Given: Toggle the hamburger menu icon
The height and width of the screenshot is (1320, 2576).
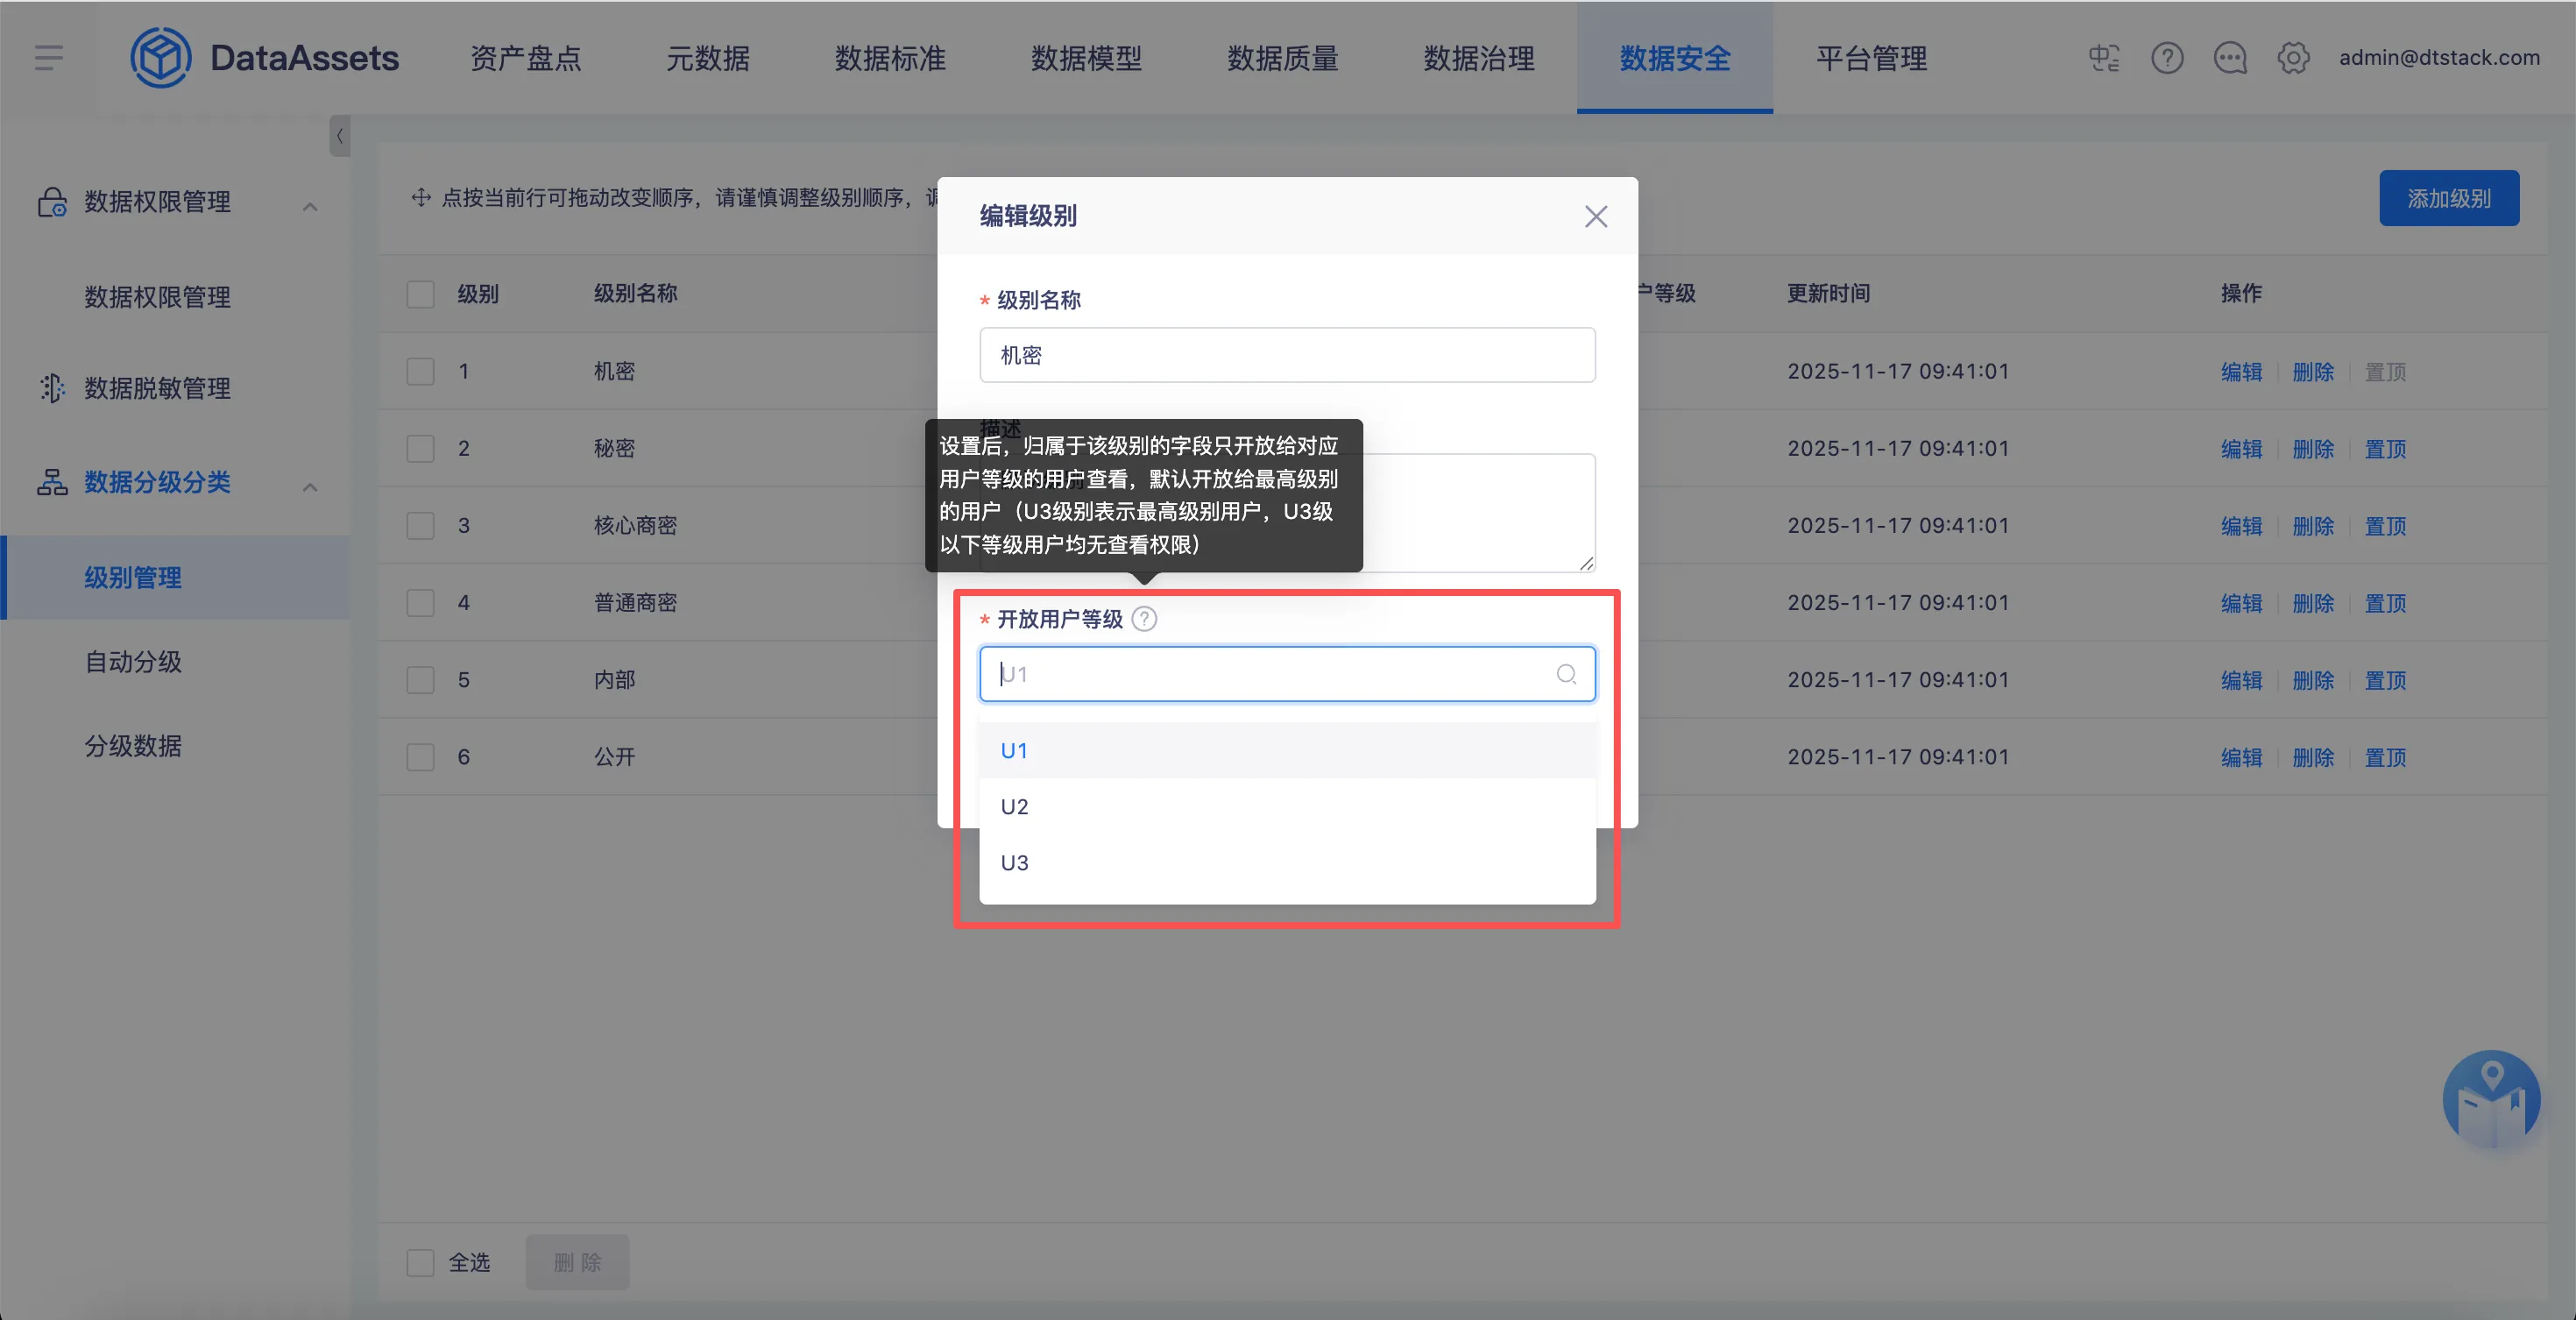Looking at the screenshot, I should 48,58.
